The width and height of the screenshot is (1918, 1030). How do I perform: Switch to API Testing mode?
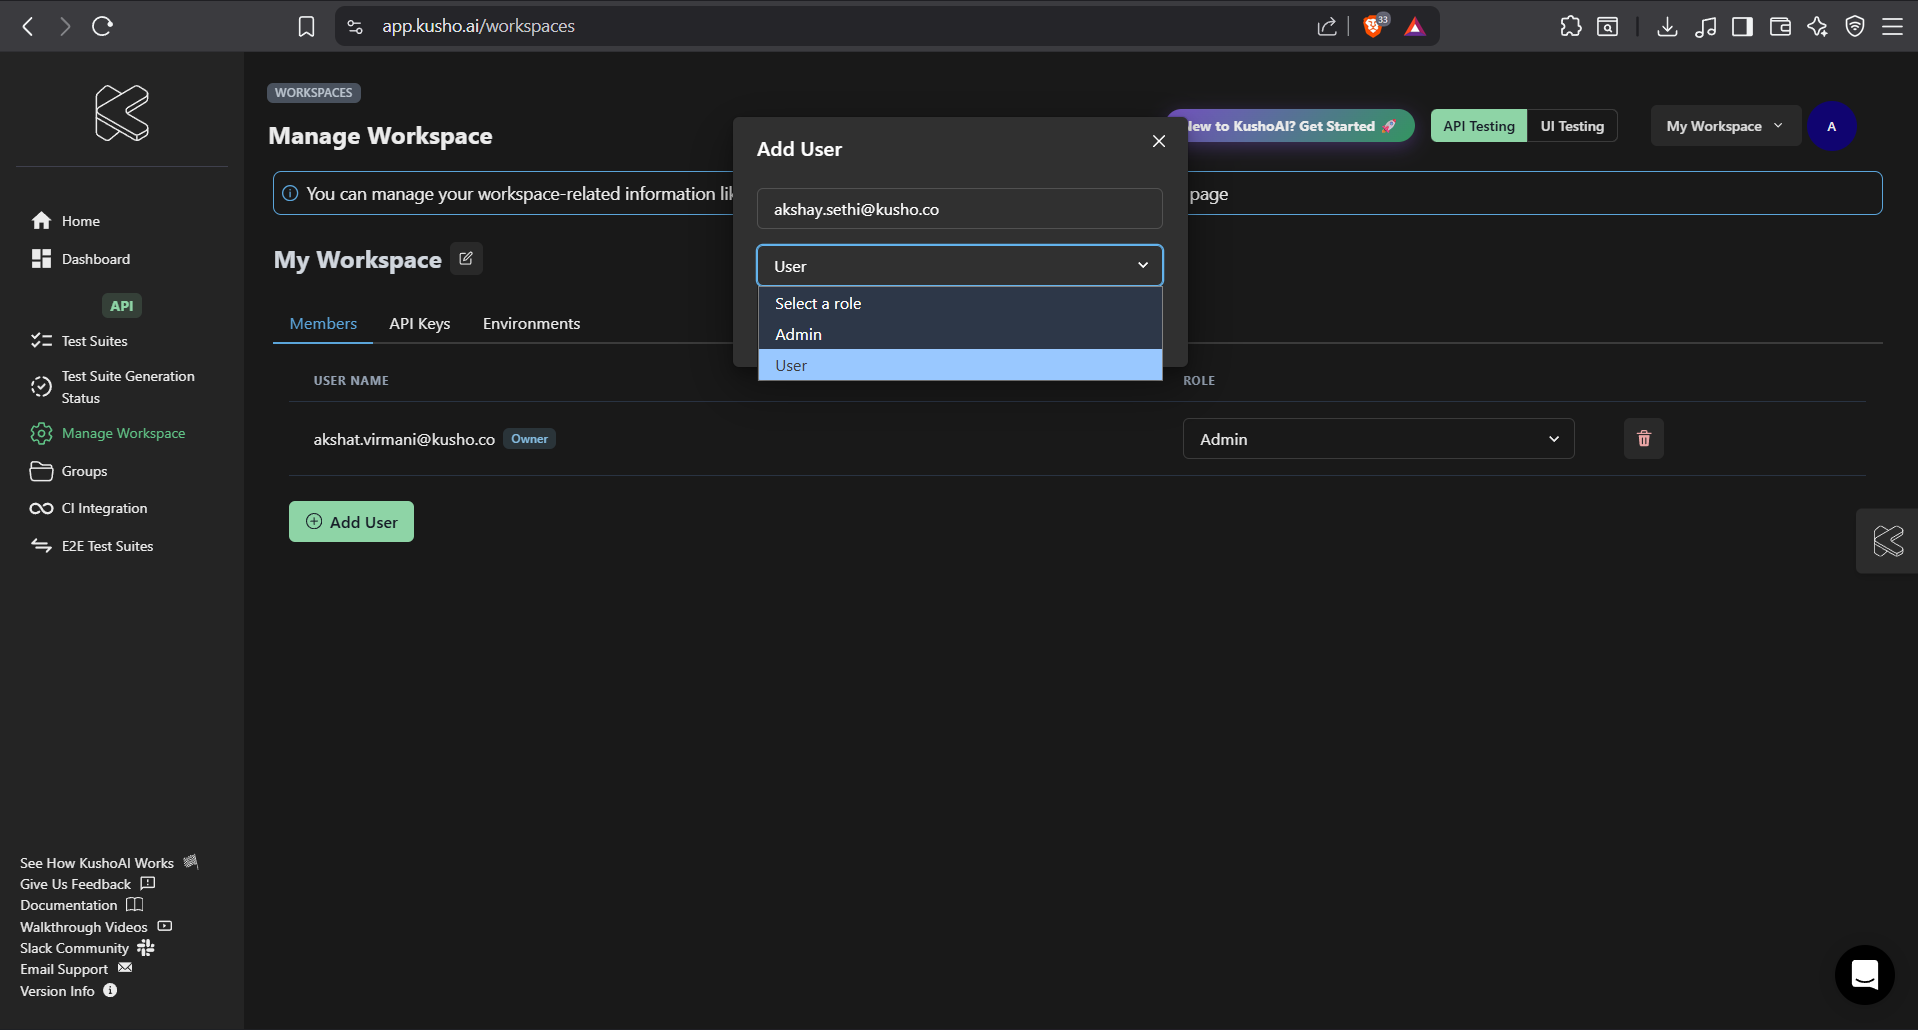pos(1478,126)
